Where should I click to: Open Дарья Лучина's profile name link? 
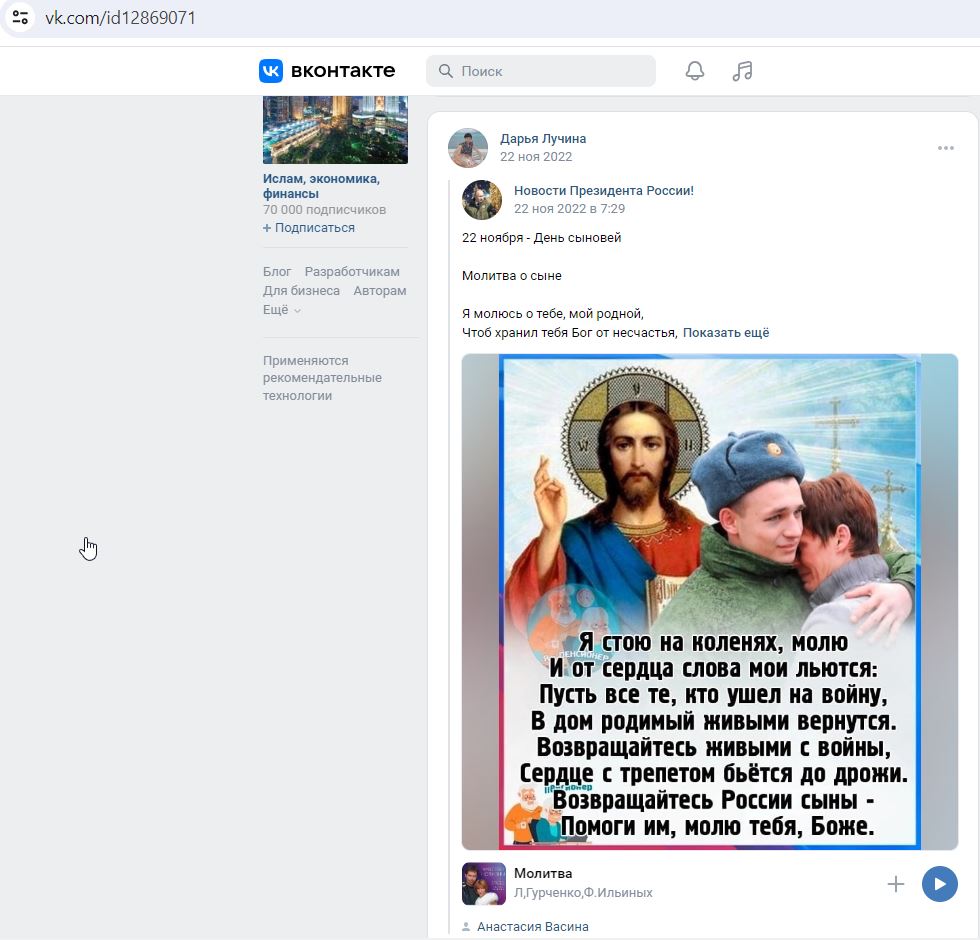542,139
